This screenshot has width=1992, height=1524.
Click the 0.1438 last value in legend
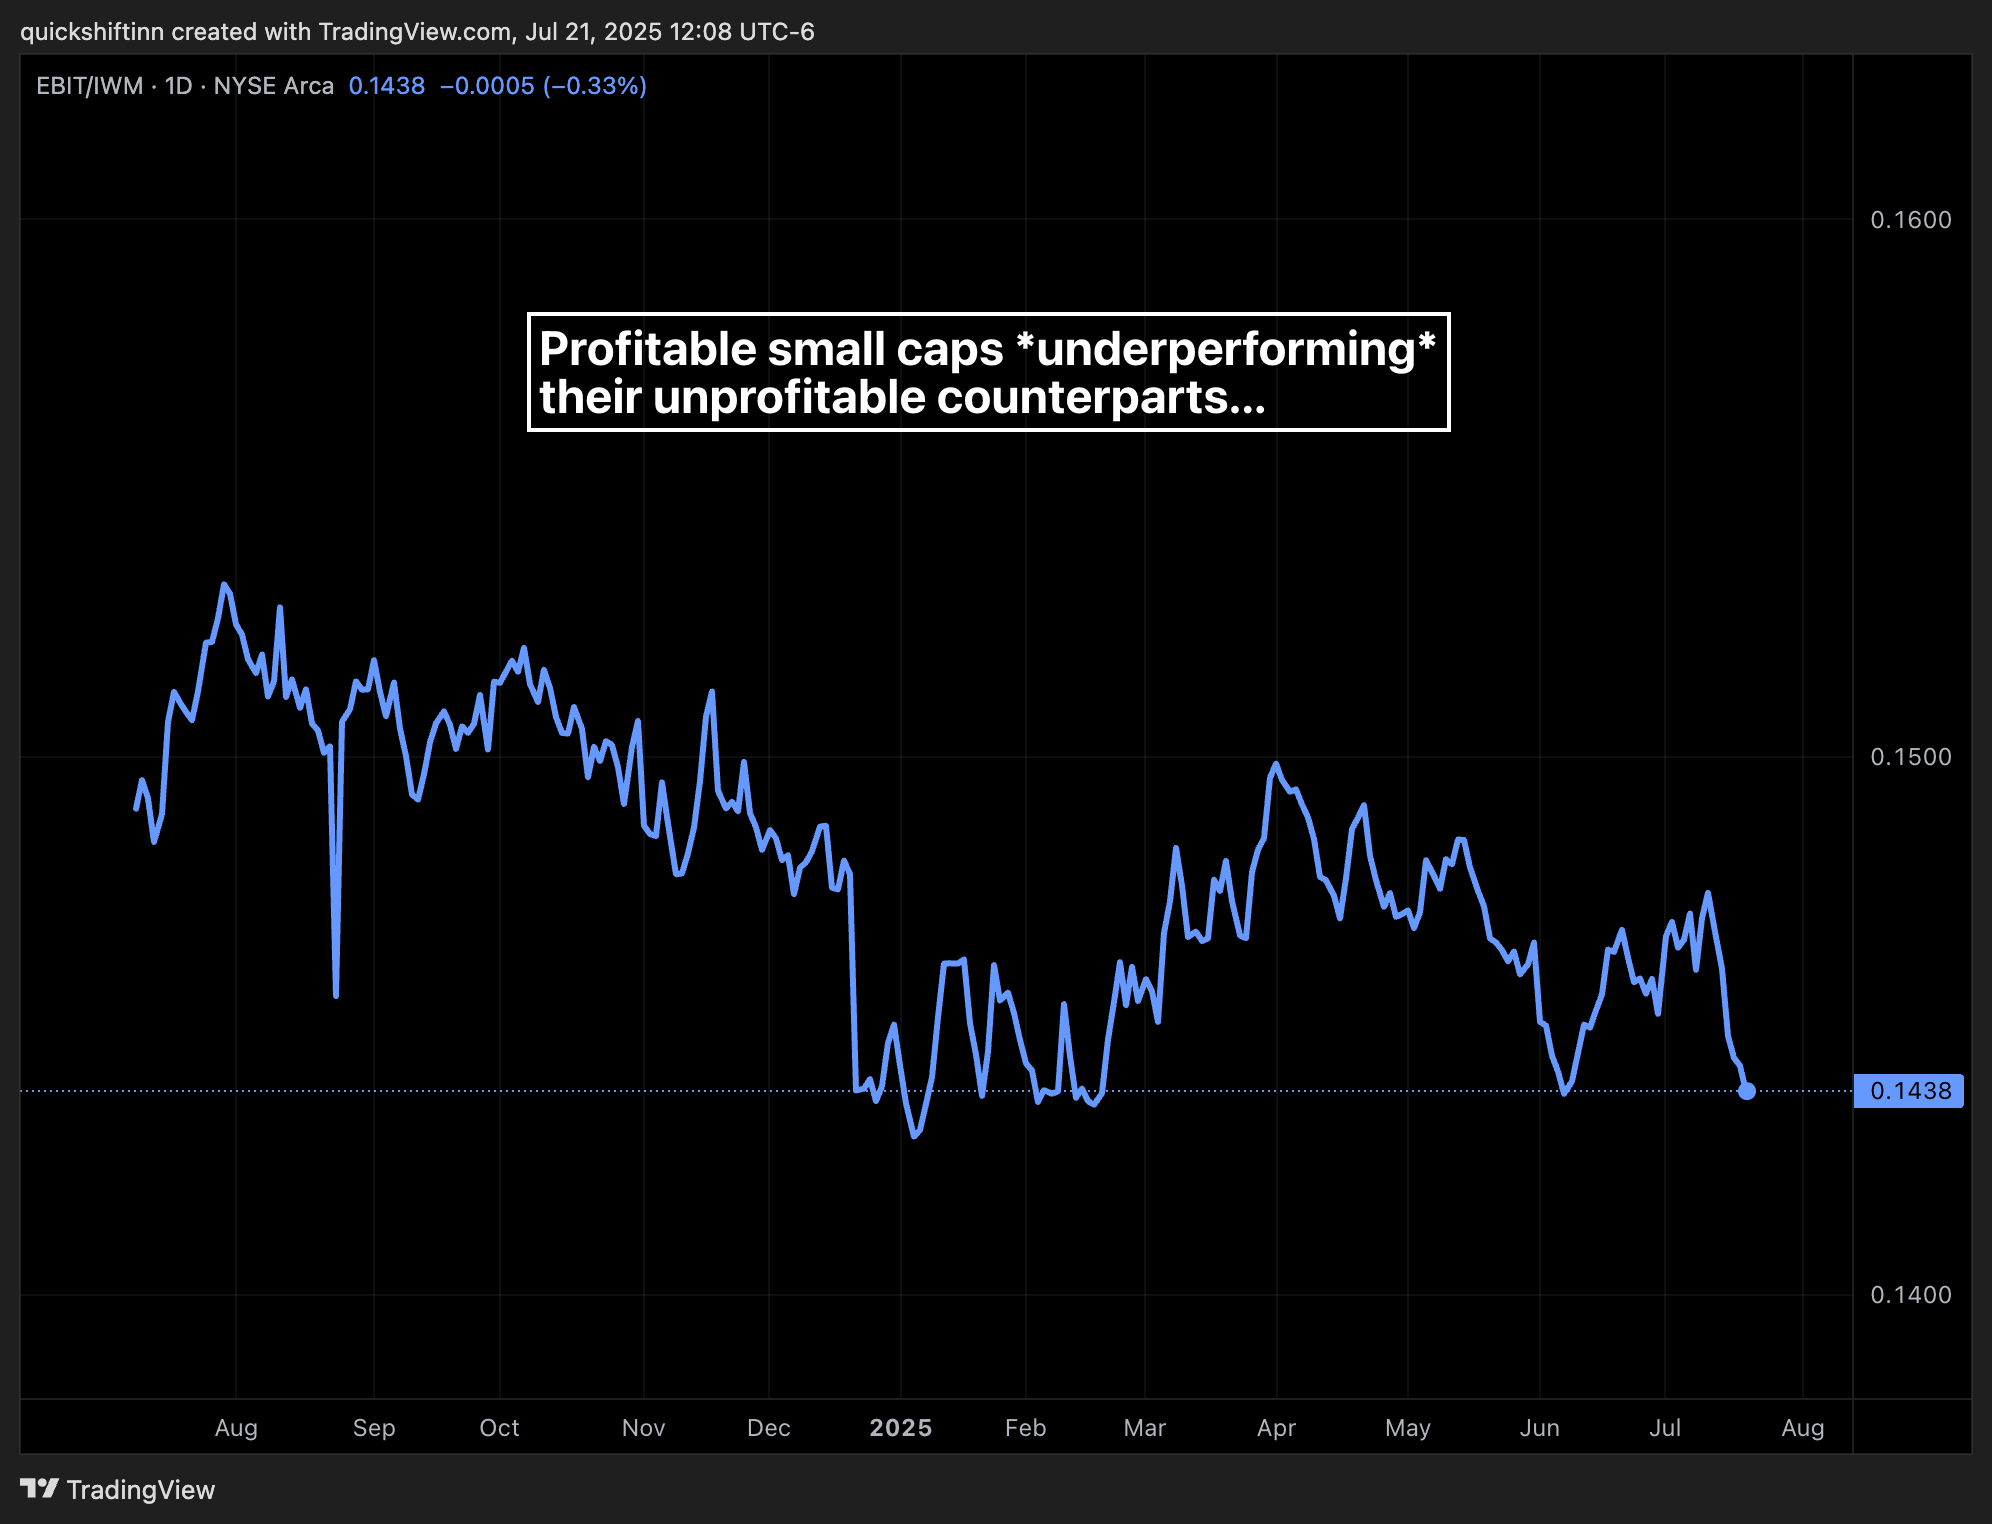tap(387, 86)
